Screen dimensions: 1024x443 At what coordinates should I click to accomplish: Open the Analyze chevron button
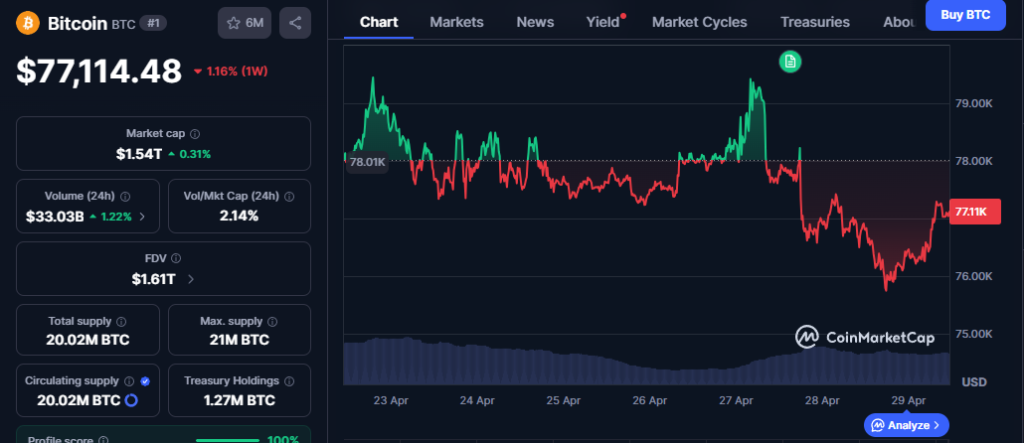coord(907,425)
